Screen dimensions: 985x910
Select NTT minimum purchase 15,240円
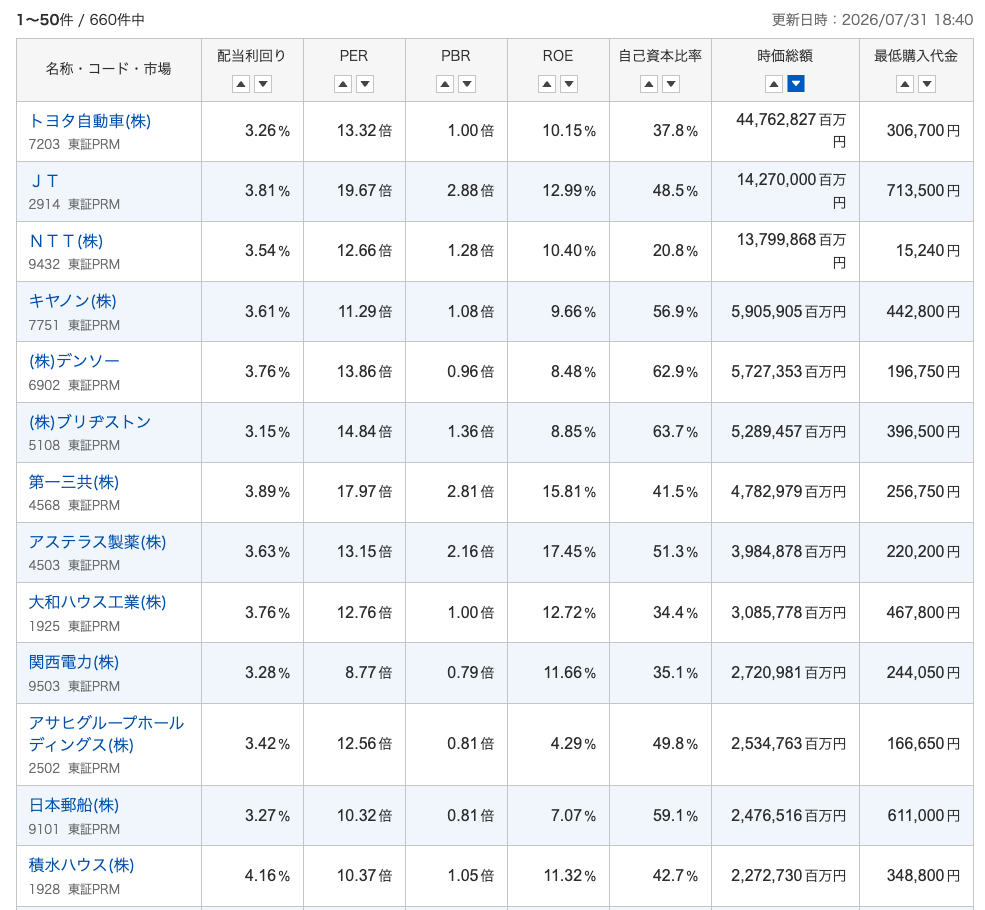click(928, 251)
